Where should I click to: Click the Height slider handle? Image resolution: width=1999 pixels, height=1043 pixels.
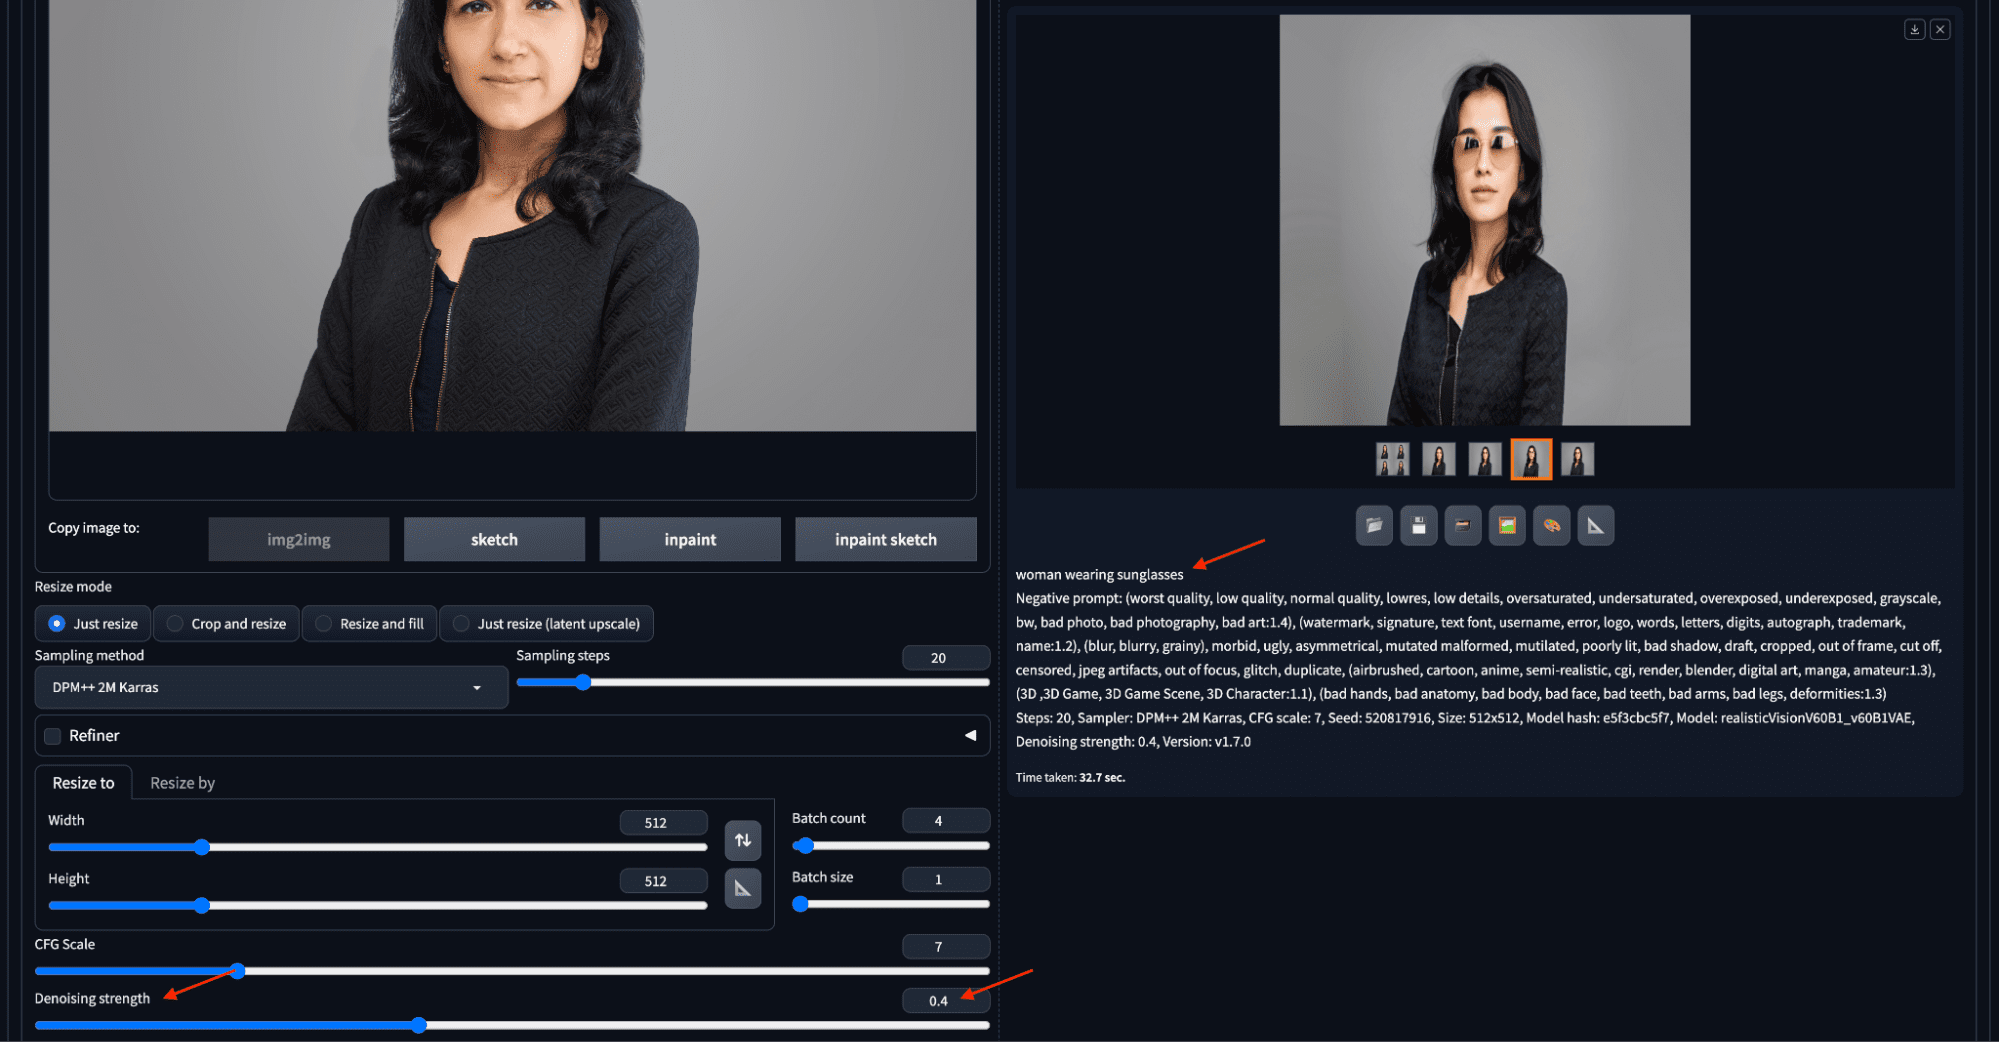(x=202, y=906)
